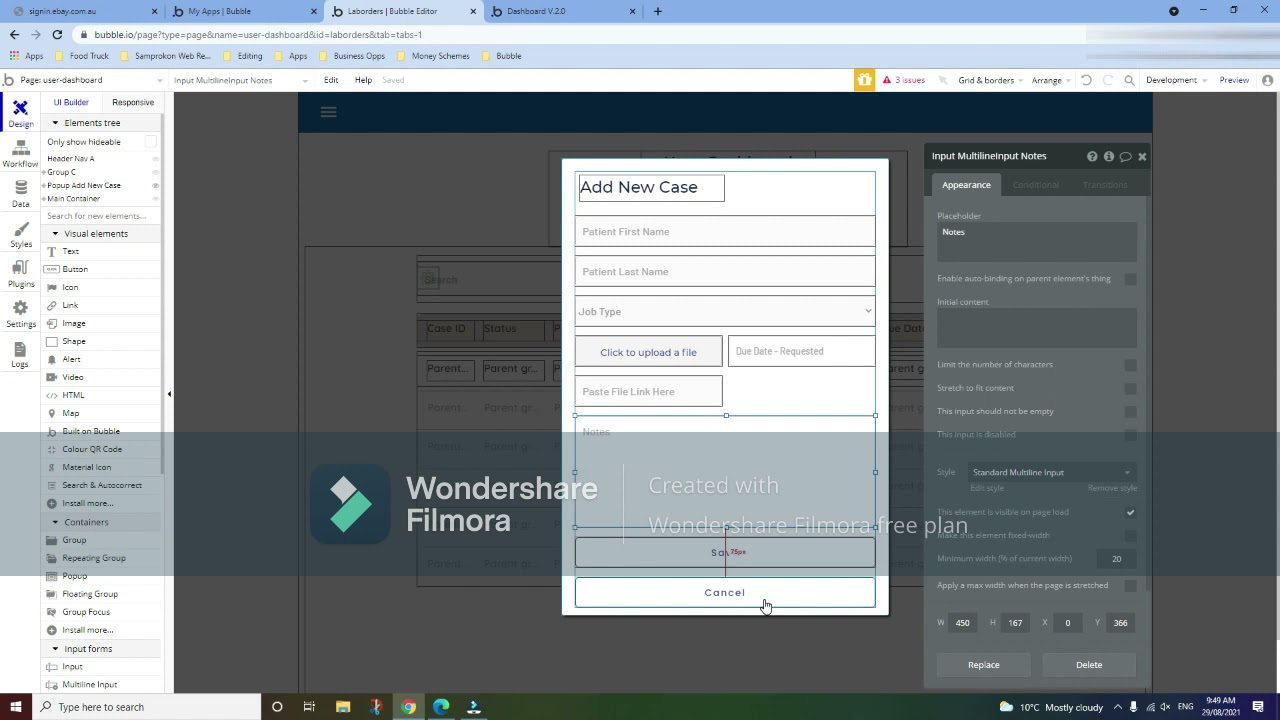Collapse the Input forms section
Screen dimensions: 1280x720
55,649
